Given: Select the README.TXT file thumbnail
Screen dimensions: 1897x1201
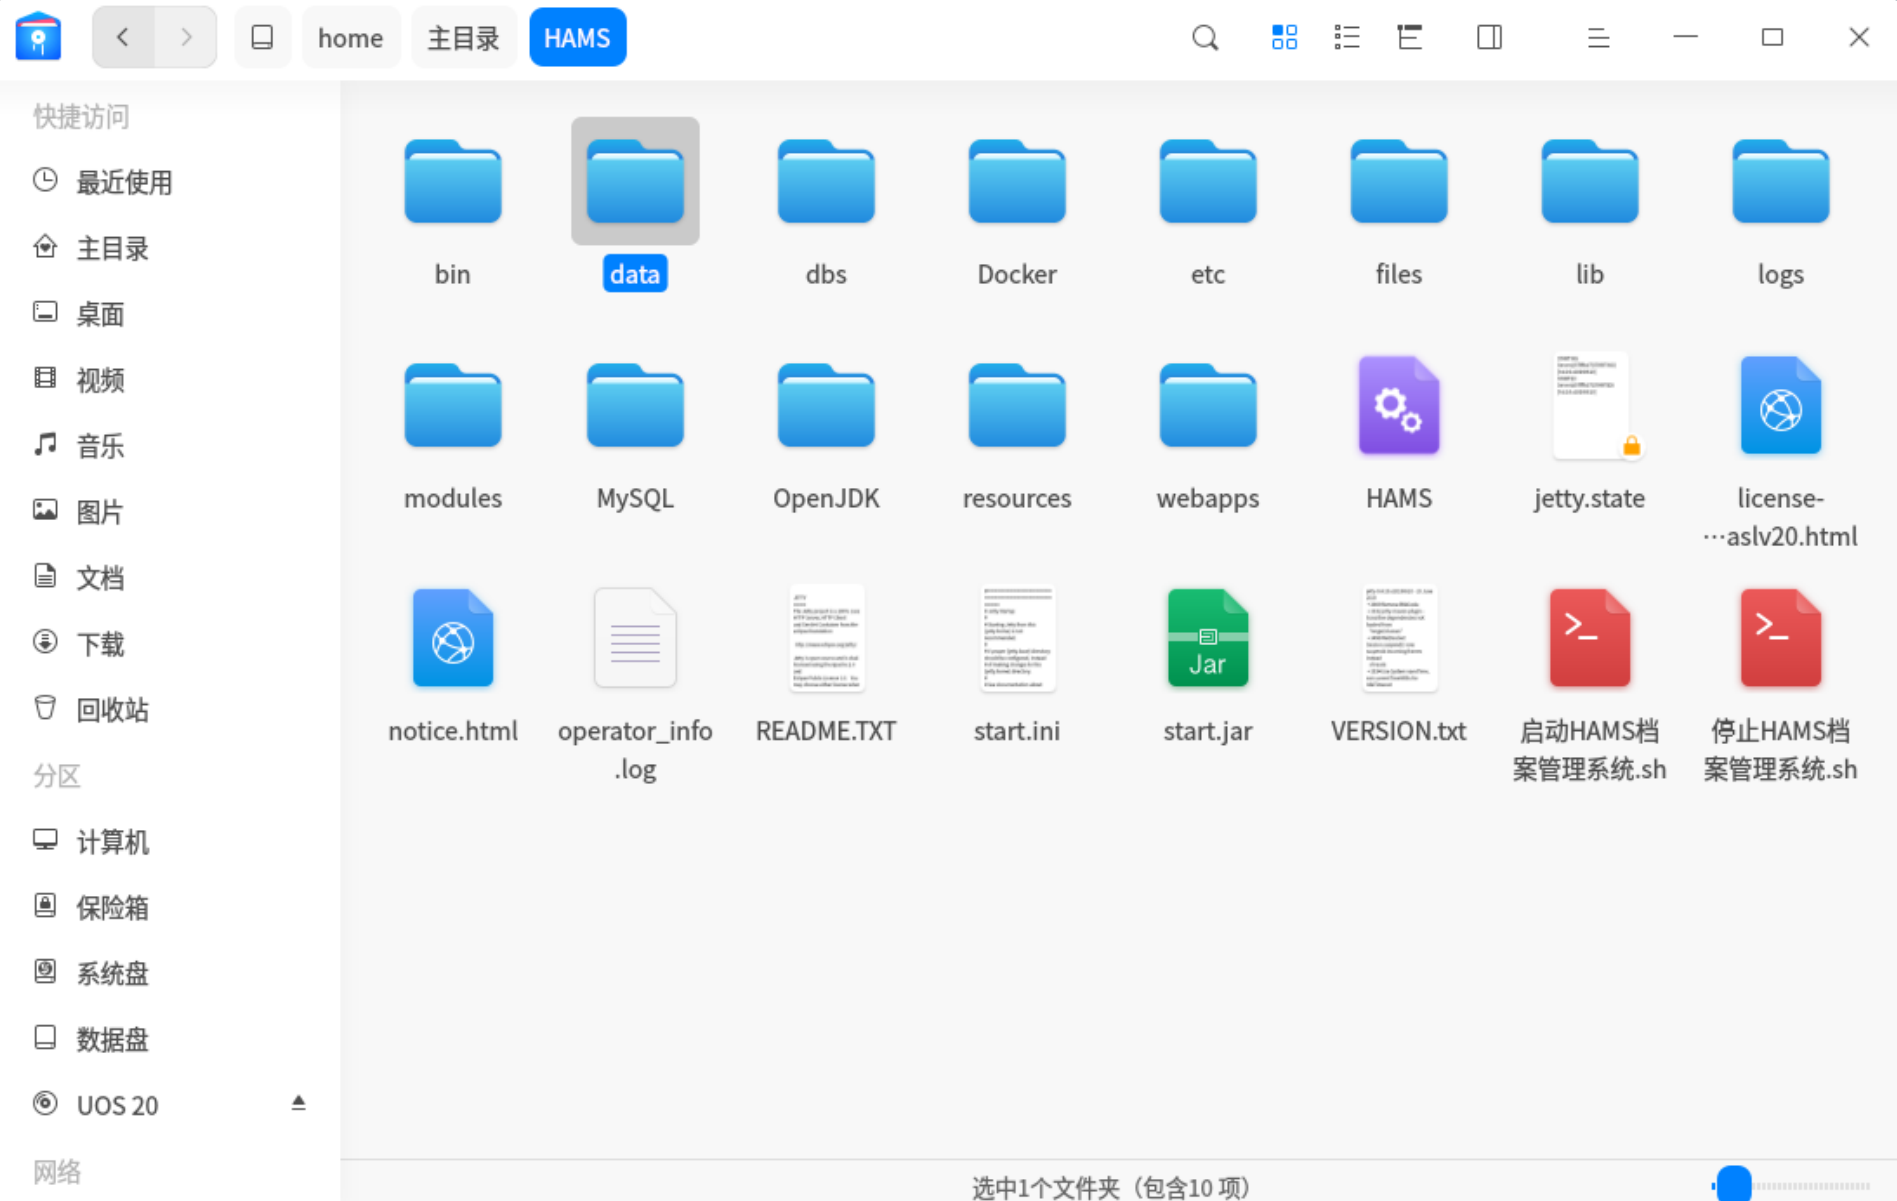Looking at the screenshot, I should tap(826, 640).
